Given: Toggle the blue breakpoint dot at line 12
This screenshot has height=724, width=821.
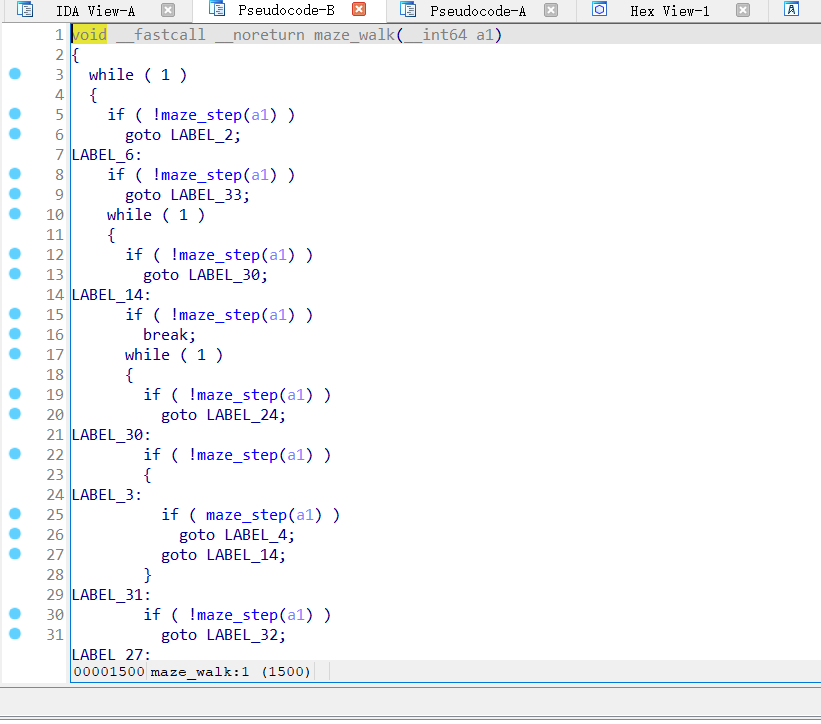Looking at the screenshot, I should click(x=14, y=254).
